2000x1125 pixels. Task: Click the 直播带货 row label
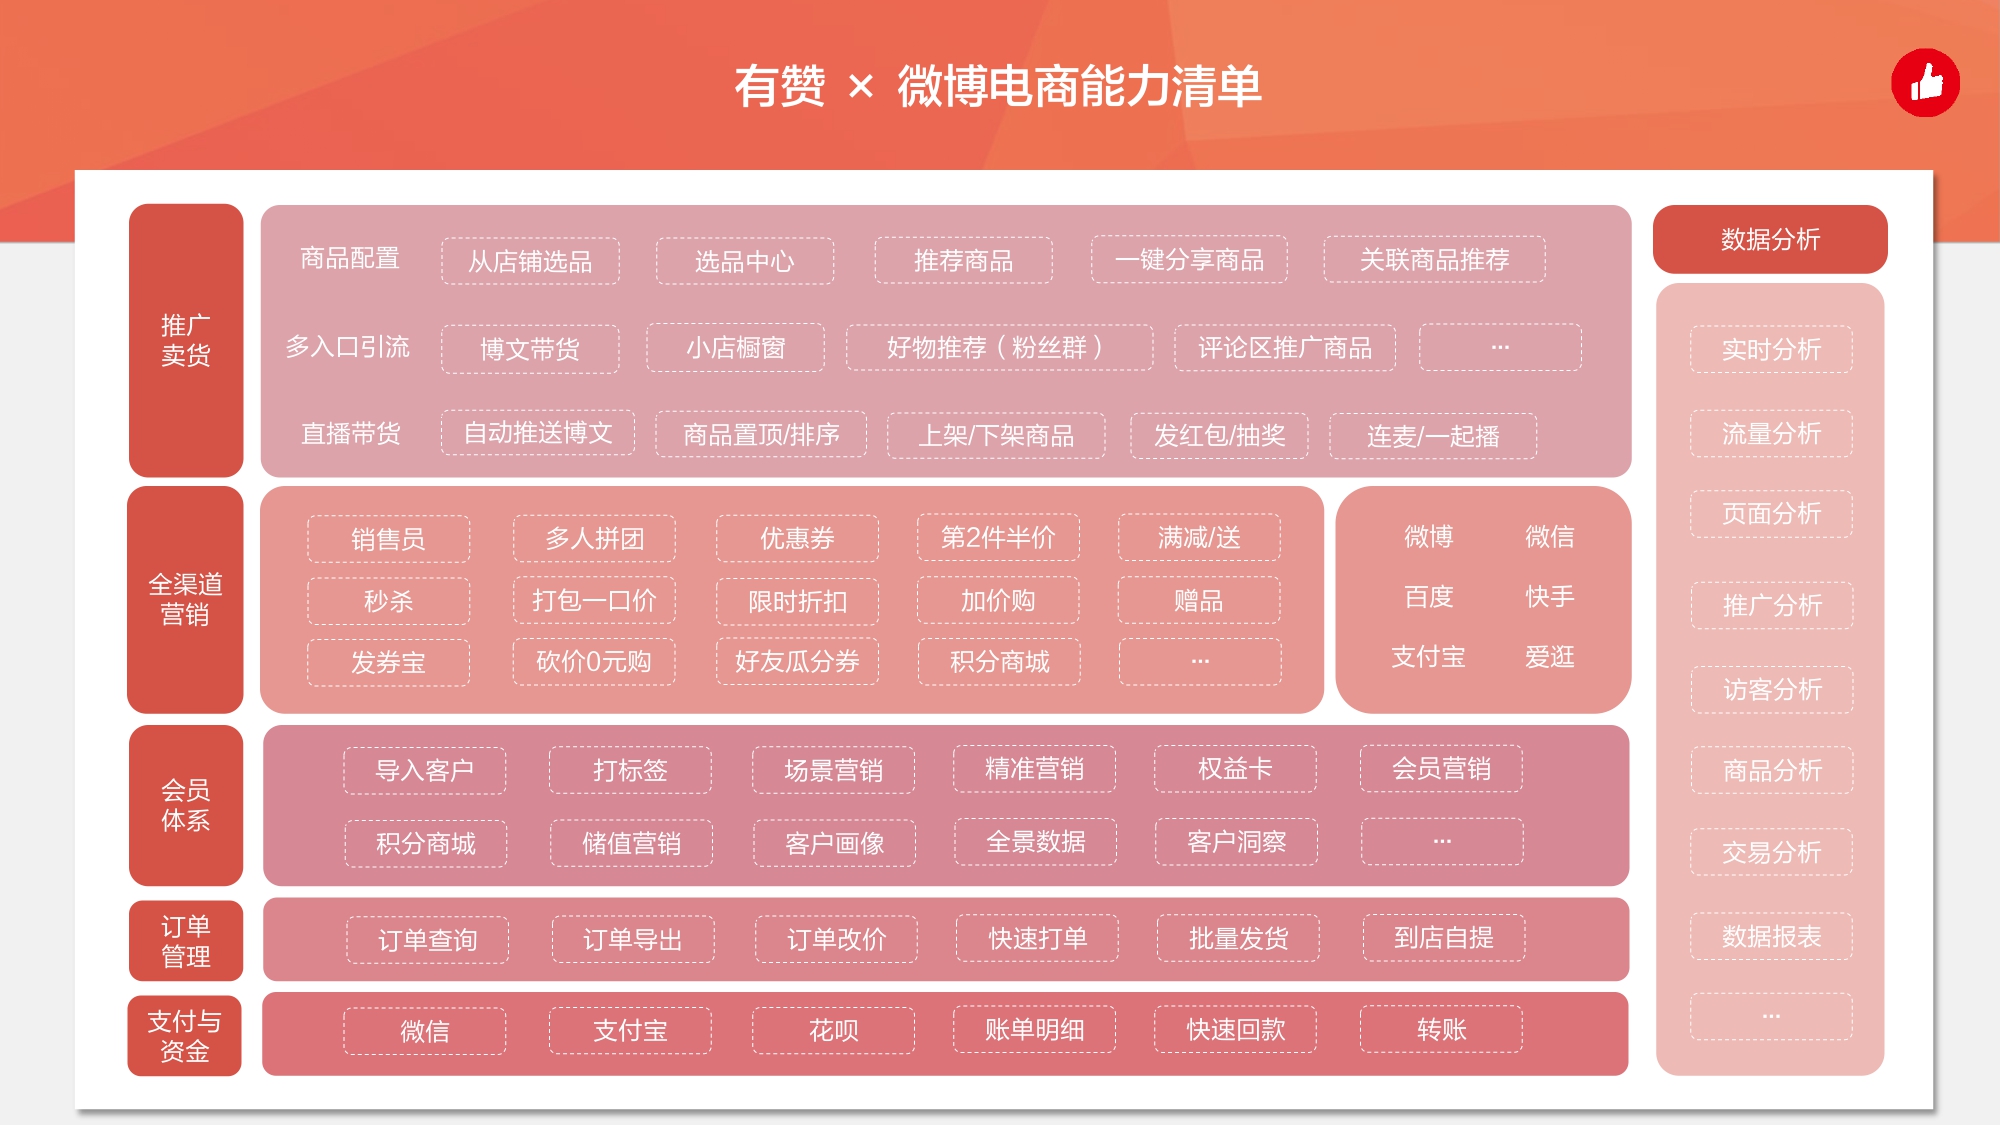350,433
